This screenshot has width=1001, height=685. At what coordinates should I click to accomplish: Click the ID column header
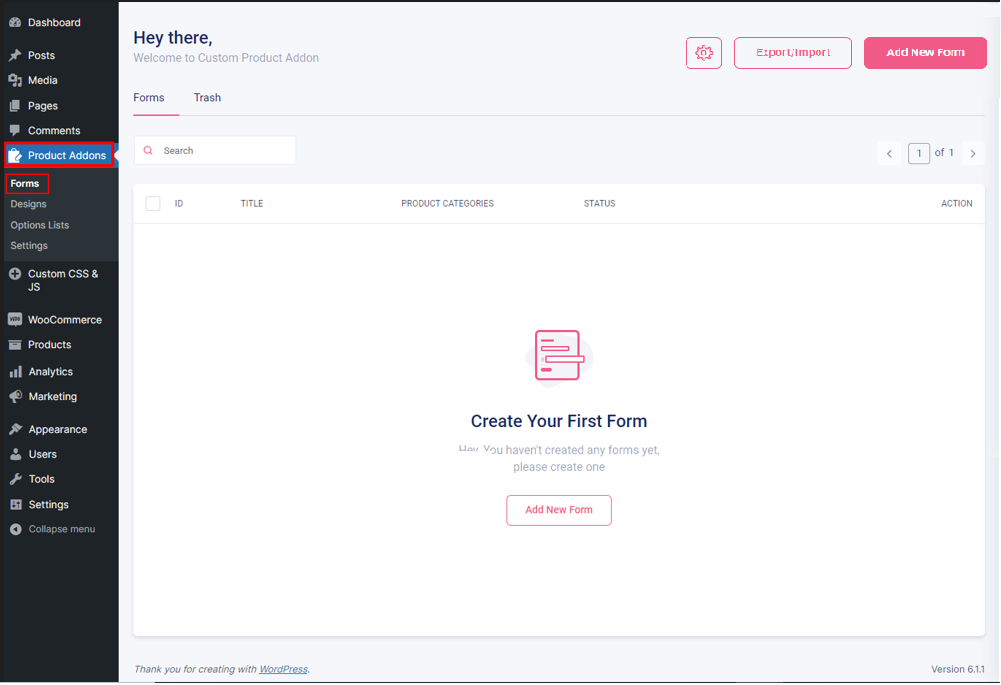pos(179,204)
